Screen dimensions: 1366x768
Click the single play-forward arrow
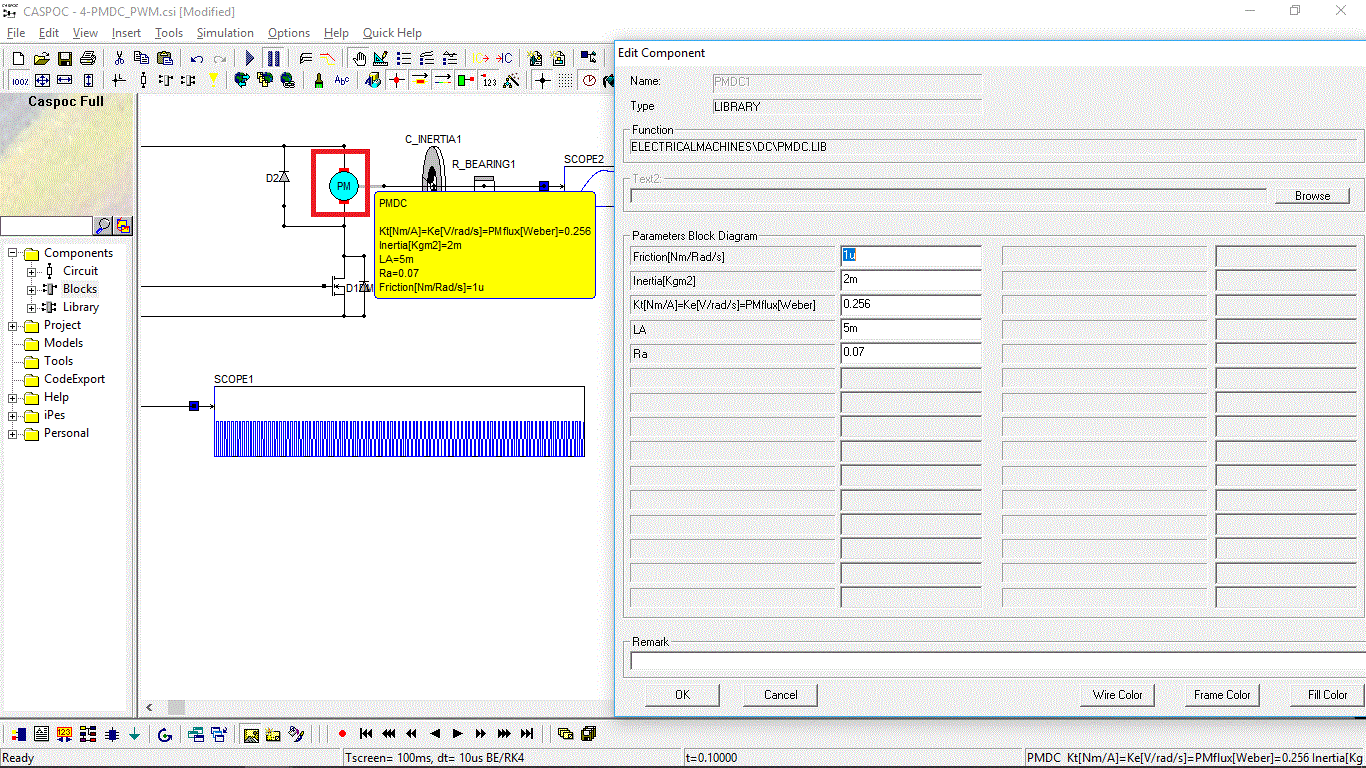[458, 734]
